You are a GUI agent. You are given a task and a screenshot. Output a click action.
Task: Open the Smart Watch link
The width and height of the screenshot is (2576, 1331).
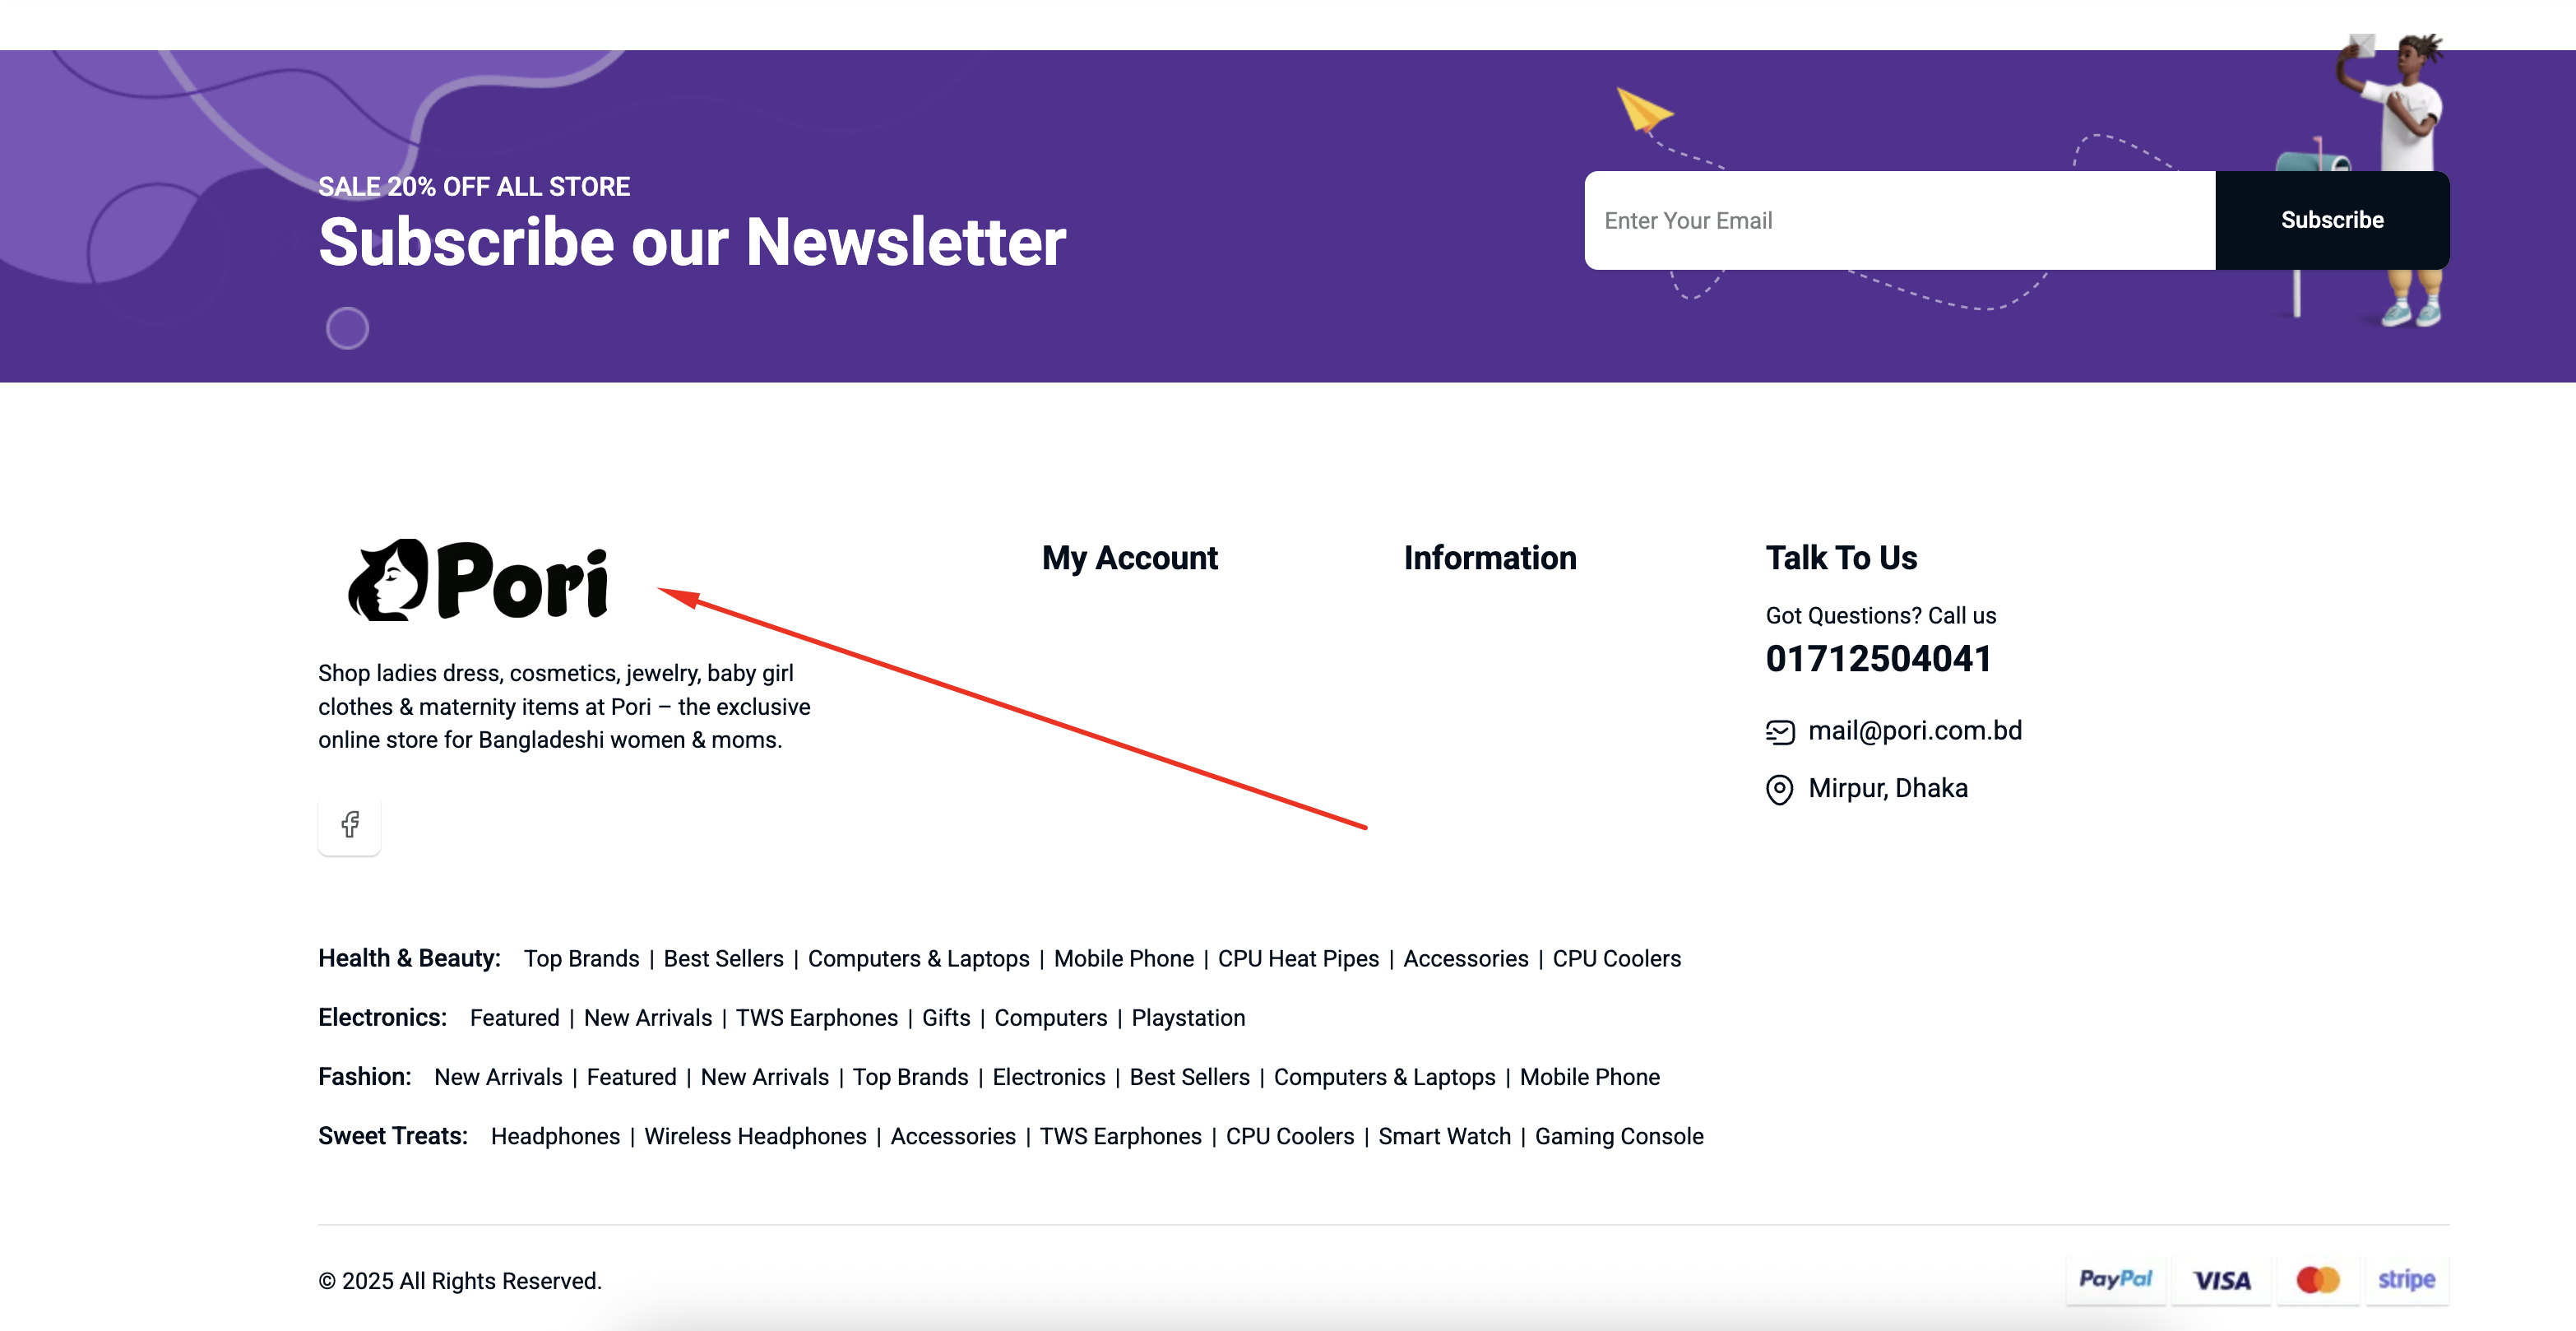coord(1444,1136)
